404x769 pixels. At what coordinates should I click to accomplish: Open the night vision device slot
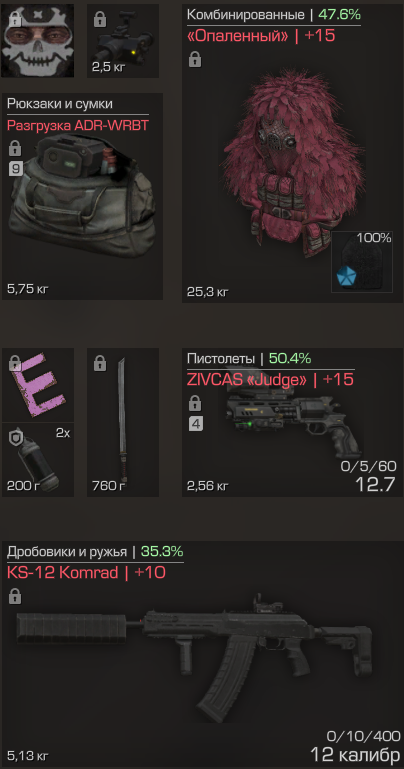coord(123,41)
